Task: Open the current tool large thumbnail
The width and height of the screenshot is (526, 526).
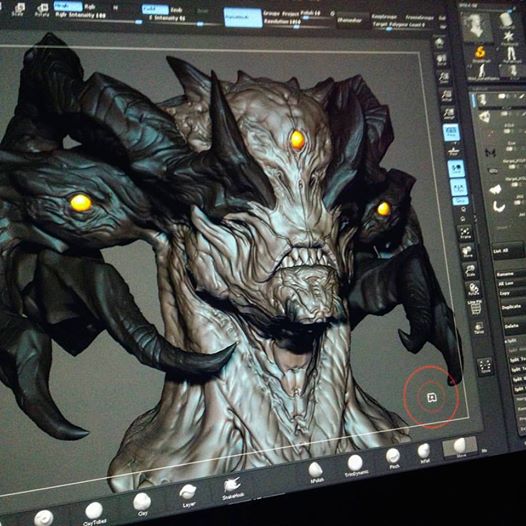Action: click(476, 27)
